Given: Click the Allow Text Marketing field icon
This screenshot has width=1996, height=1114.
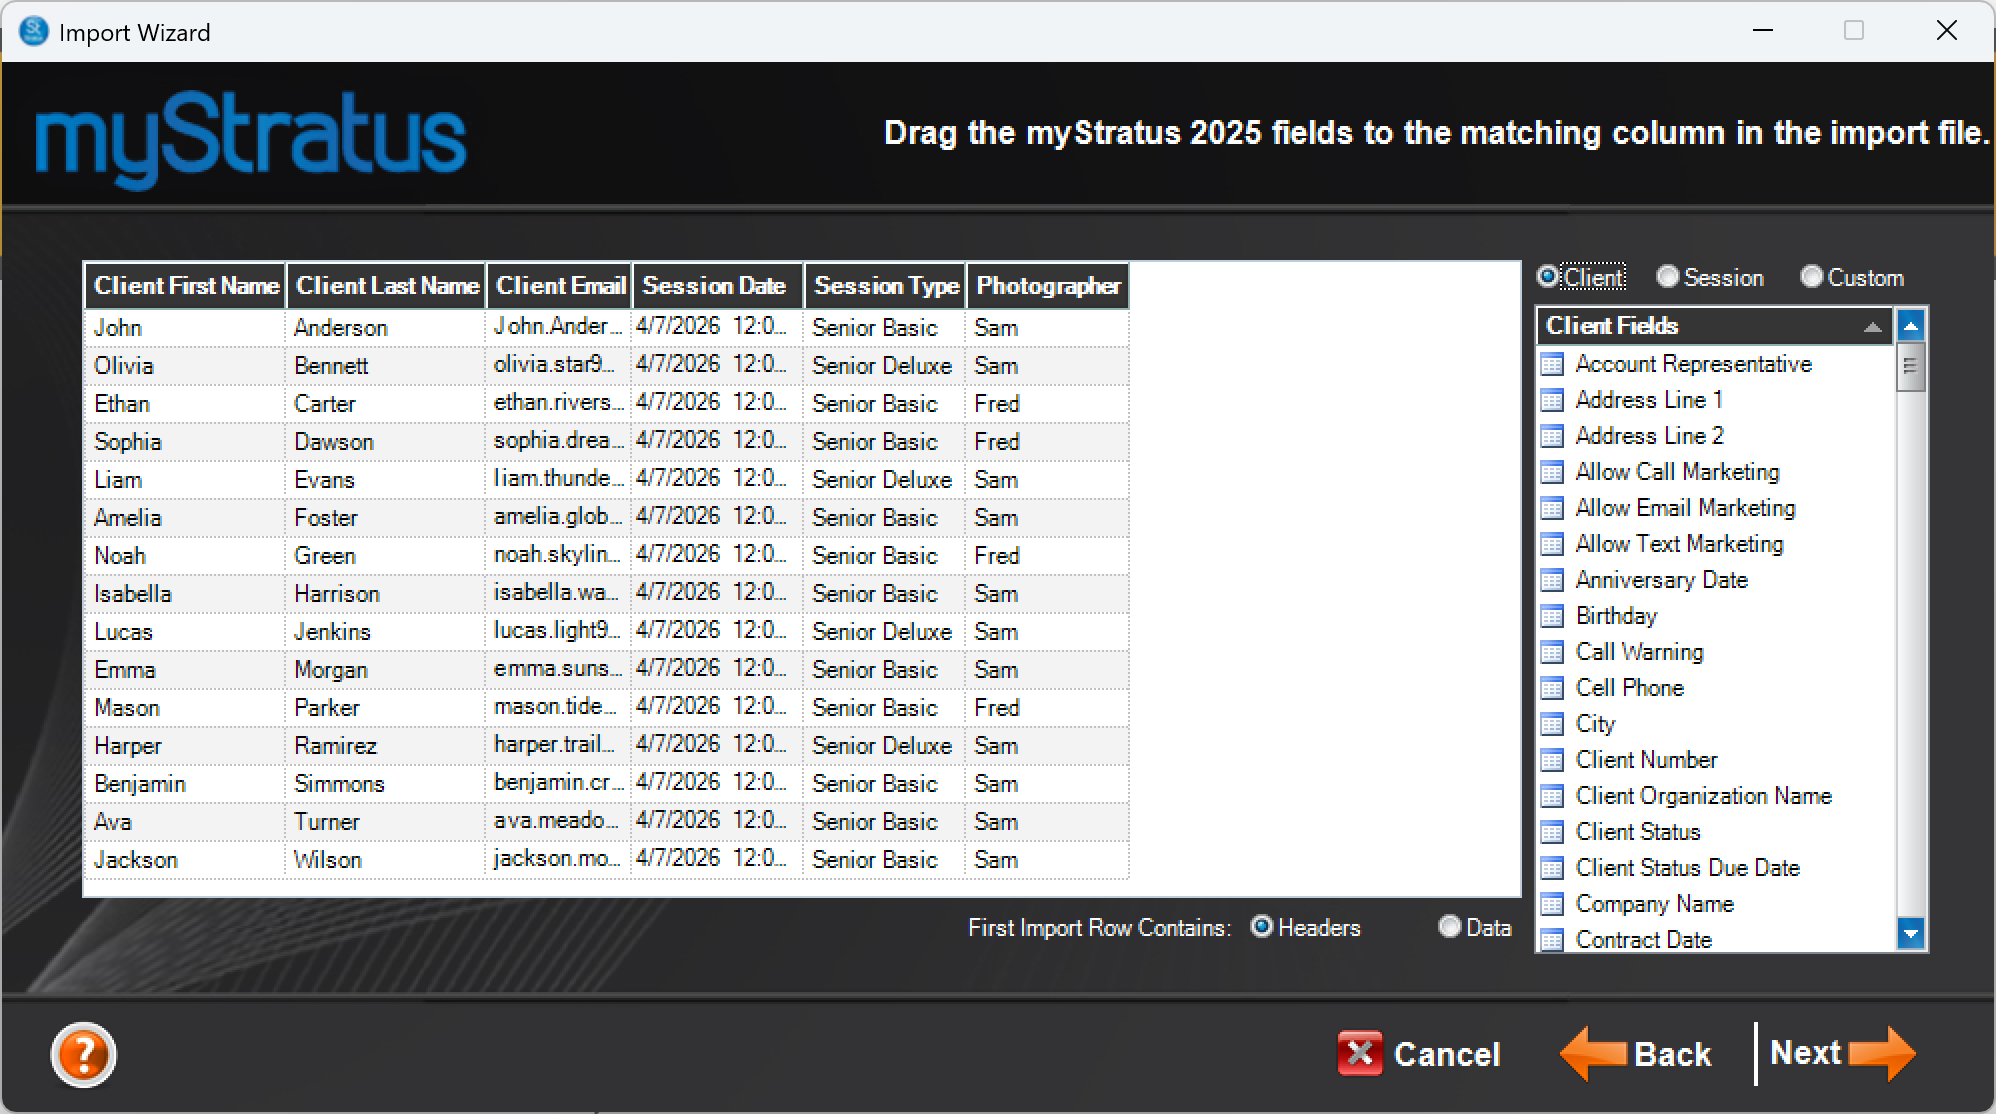Looking at the screenshot, I should pos(1552,544).
